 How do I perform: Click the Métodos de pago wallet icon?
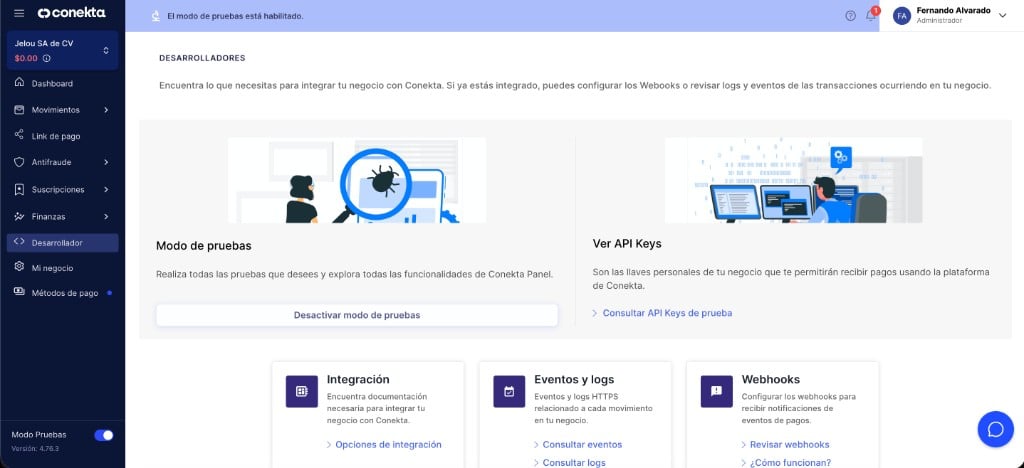tap(19, 293)
